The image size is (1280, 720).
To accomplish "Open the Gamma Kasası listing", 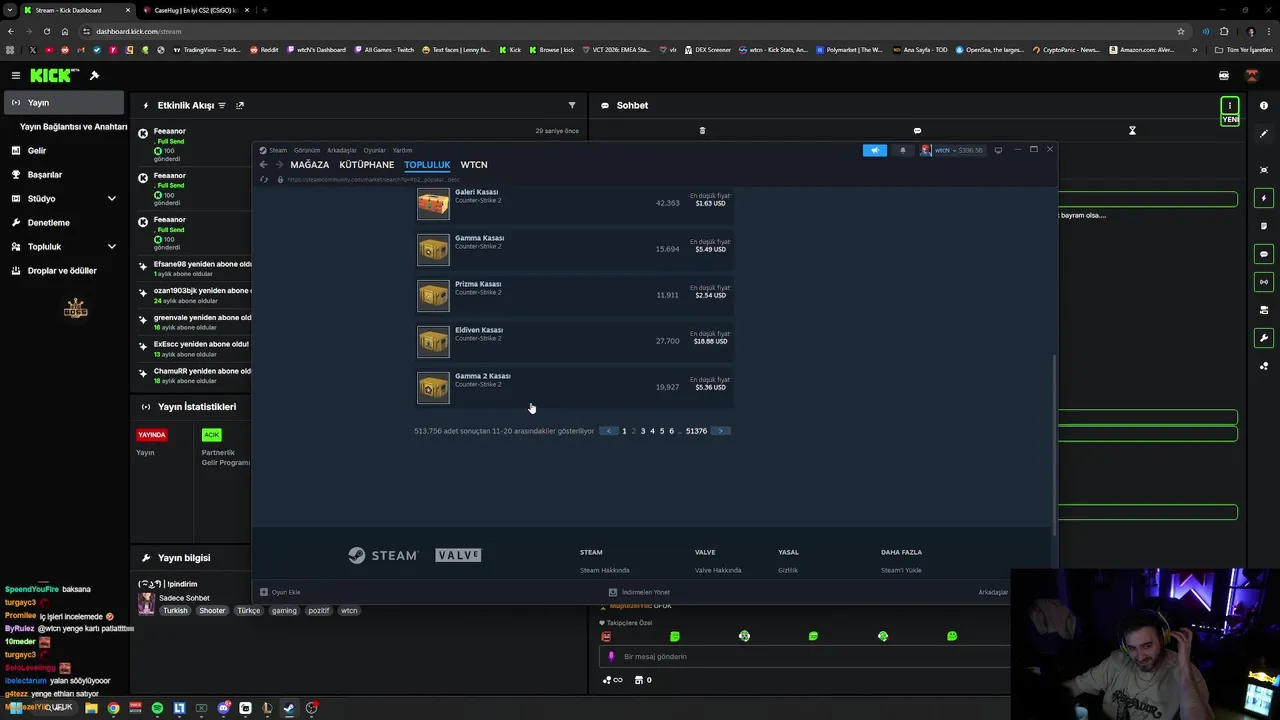I will (575, 249).
